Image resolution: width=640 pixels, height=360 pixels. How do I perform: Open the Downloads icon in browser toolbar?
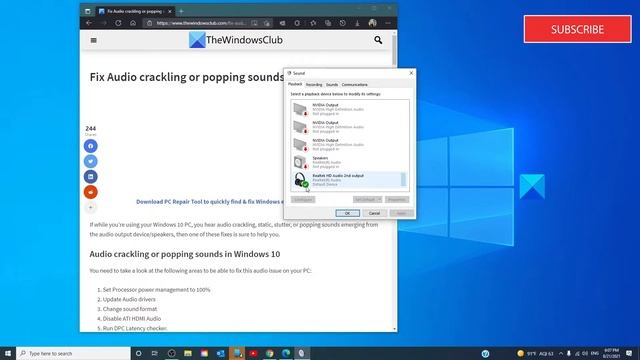[x=357, y=23]
